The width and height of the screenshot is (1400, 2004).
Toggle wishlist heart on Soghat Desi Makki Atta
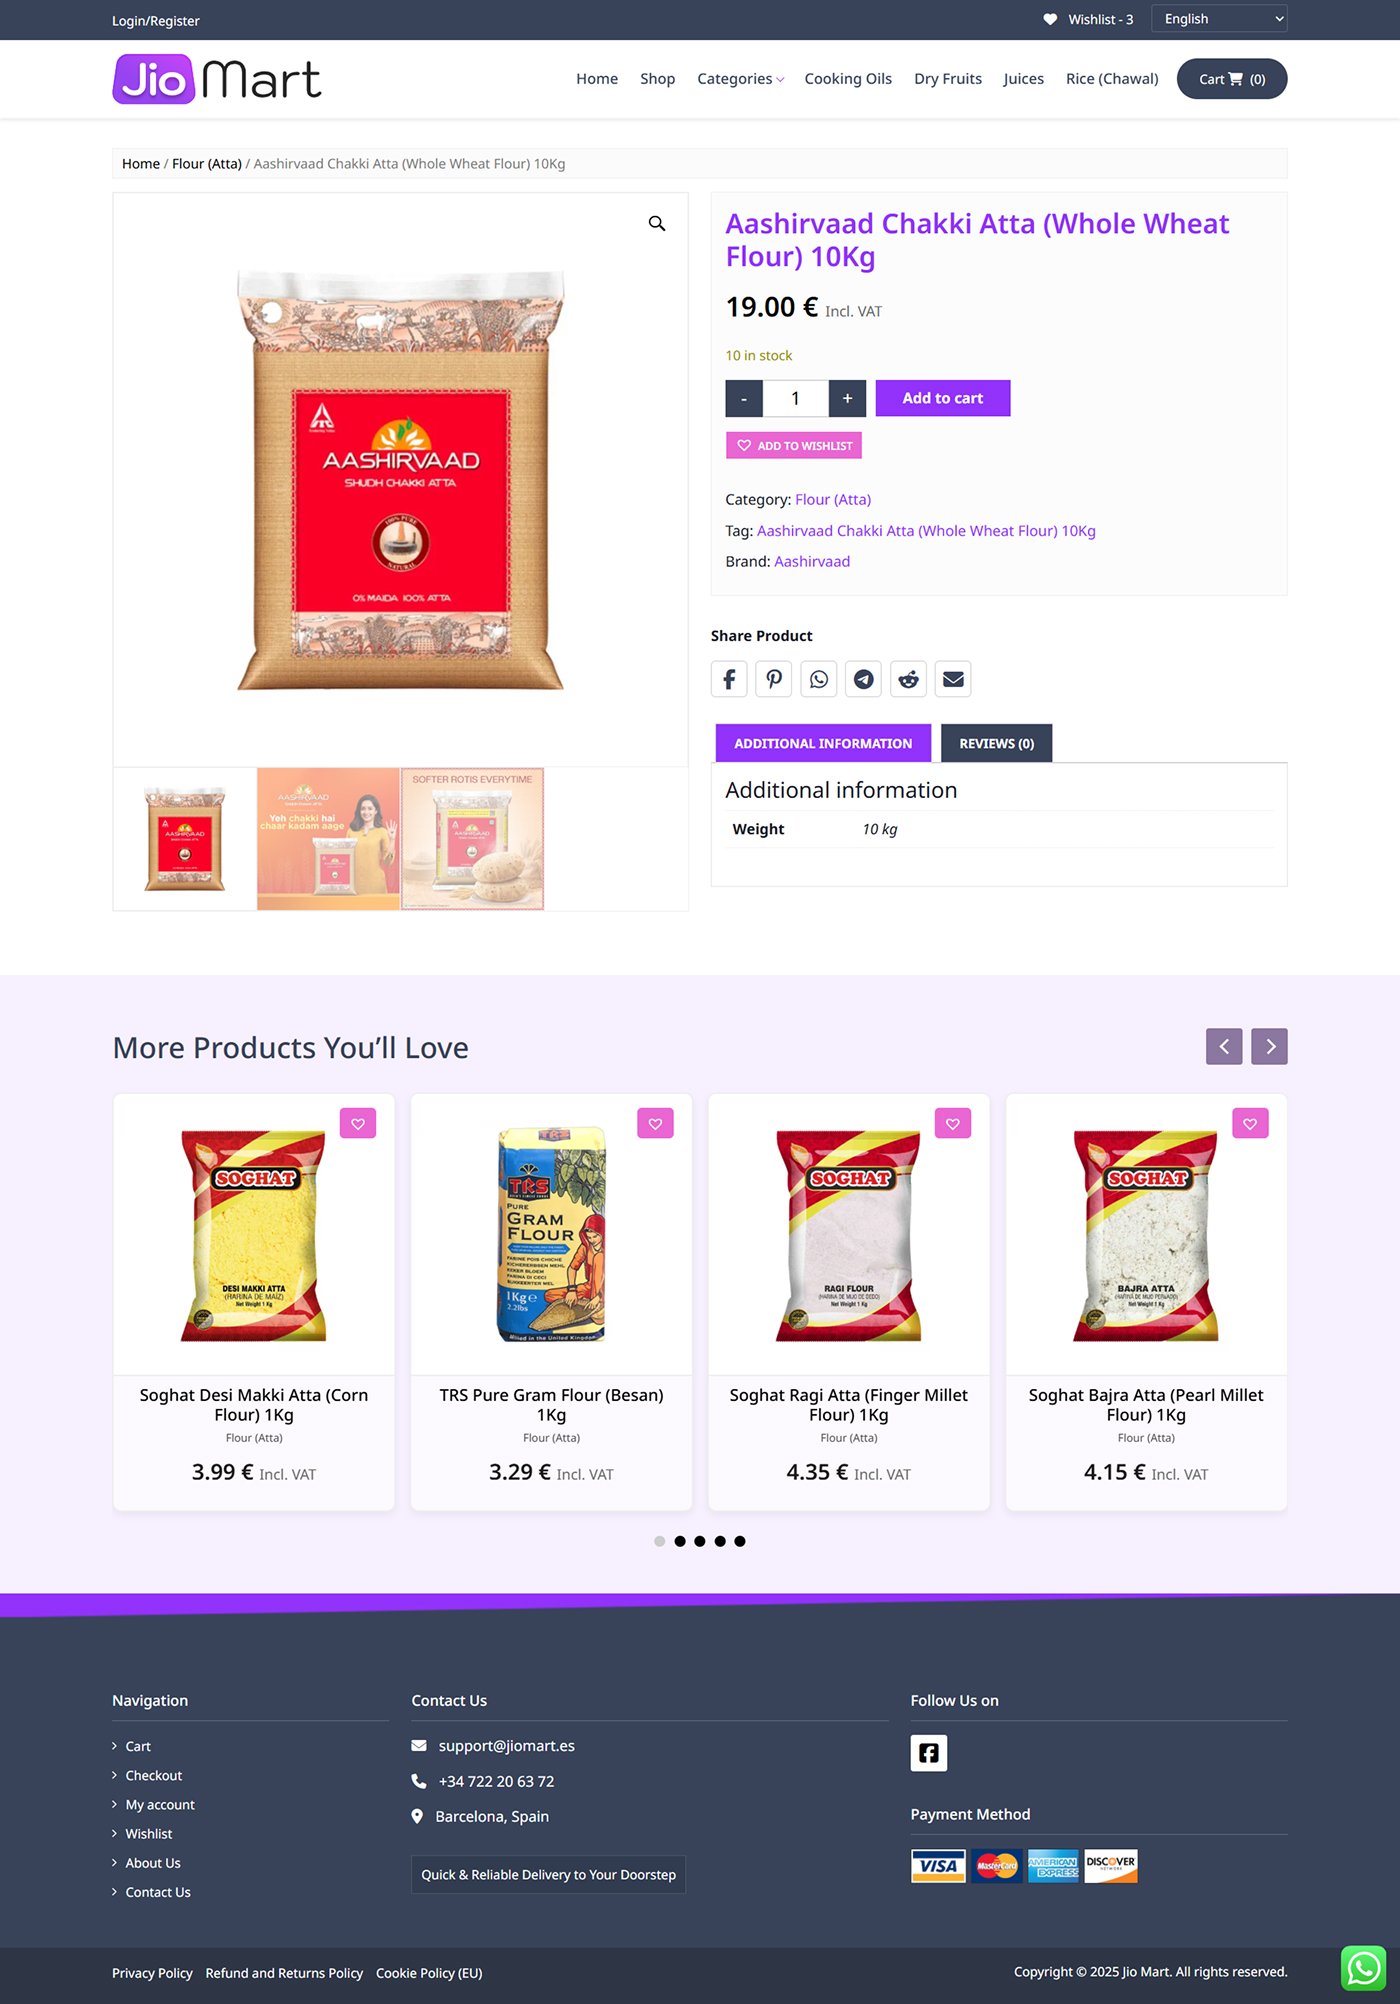[358, 1124]
